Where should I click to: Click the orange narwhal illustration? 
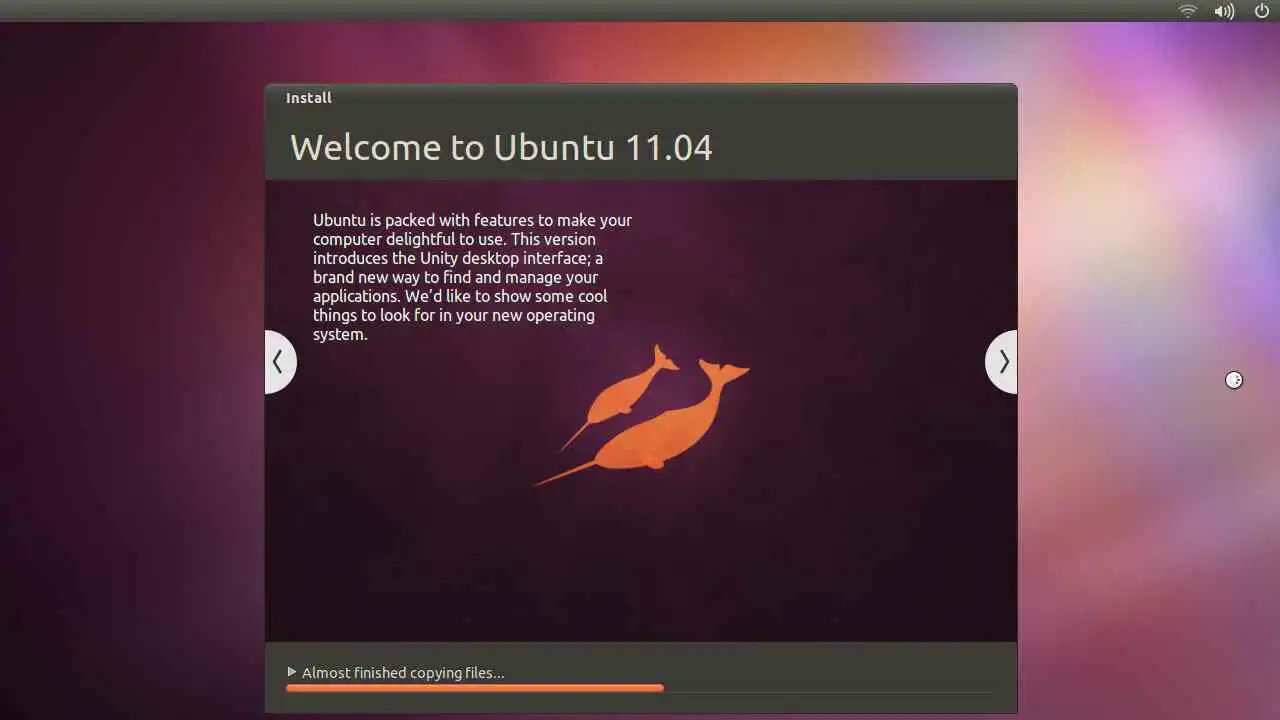click(642, 416)
